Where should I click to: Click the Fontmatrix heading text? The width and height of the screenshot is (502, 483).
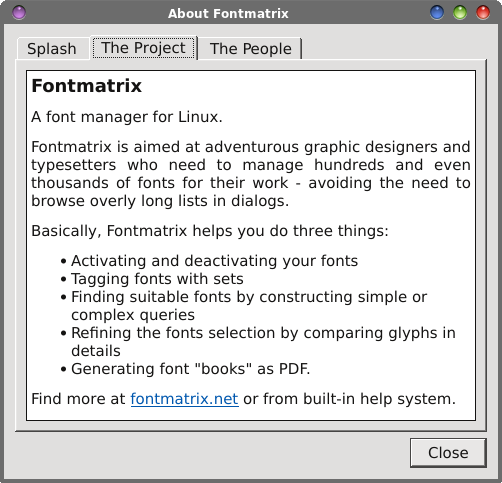click(87, 86)
